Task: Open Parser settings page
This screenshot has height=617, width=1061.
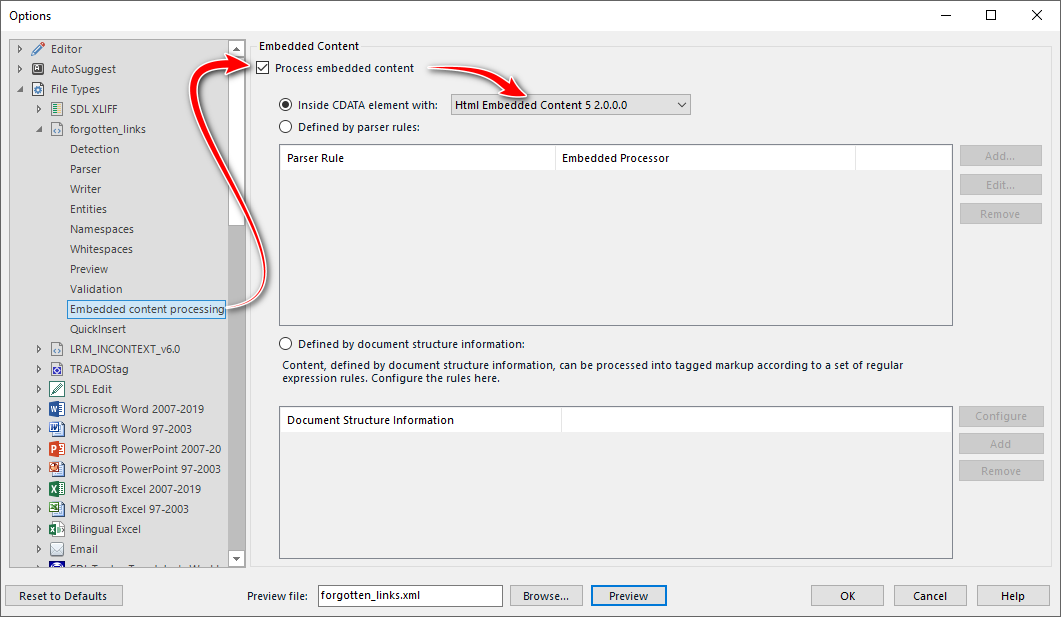Action: pos(85,169)
